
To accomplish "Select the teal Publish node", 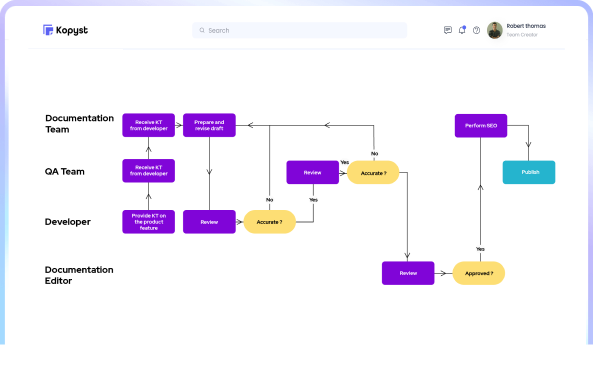I will (529, 172).
